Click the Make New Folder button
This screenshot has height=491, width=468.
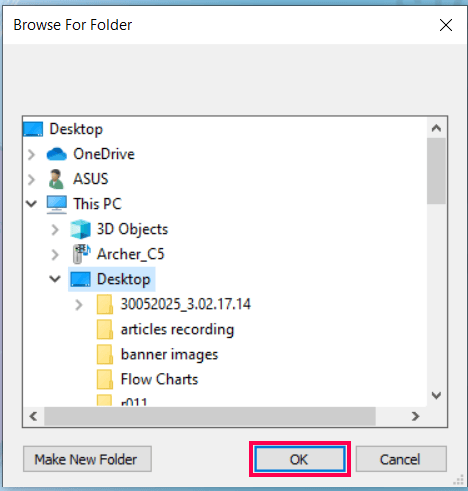click(x=87, y=459)
